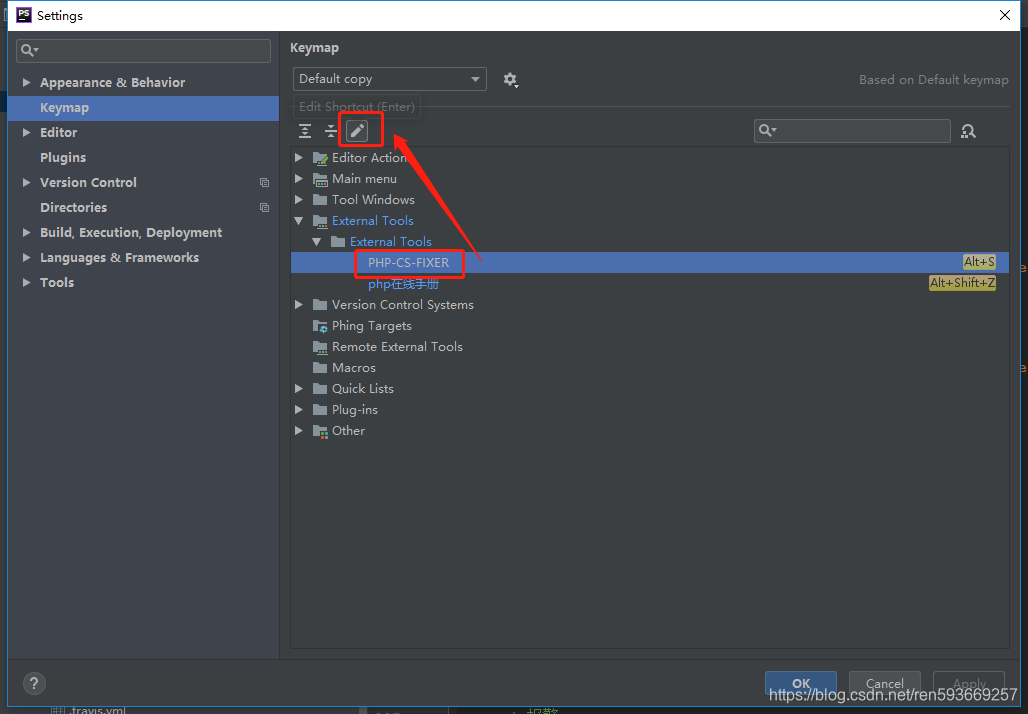Click Find Actions by Shortcut icon
The height and width of the screenshot is (714, 1028).
tap(968, 131)
